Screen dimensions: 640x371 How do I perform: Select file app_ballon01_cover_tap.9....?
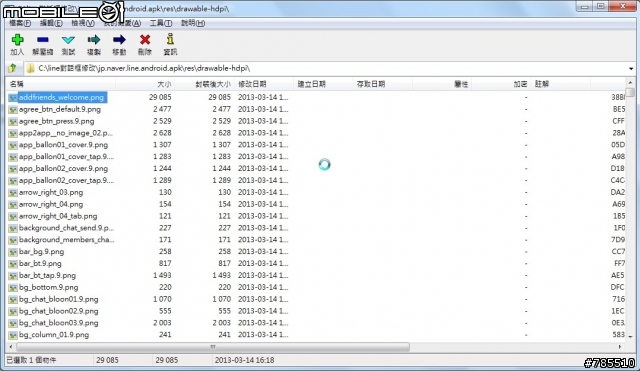point(67,157)
